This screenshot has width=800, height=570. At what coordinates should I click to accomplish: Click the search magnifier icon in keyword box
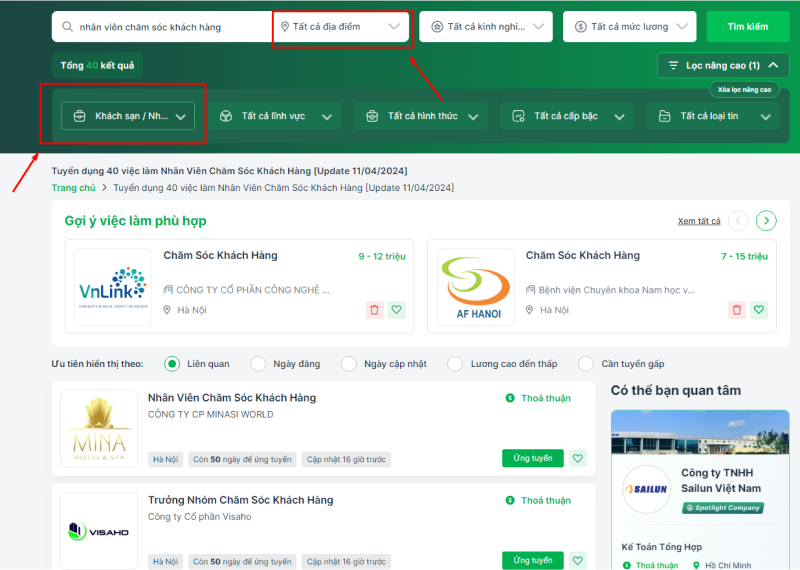click(67, 27)
